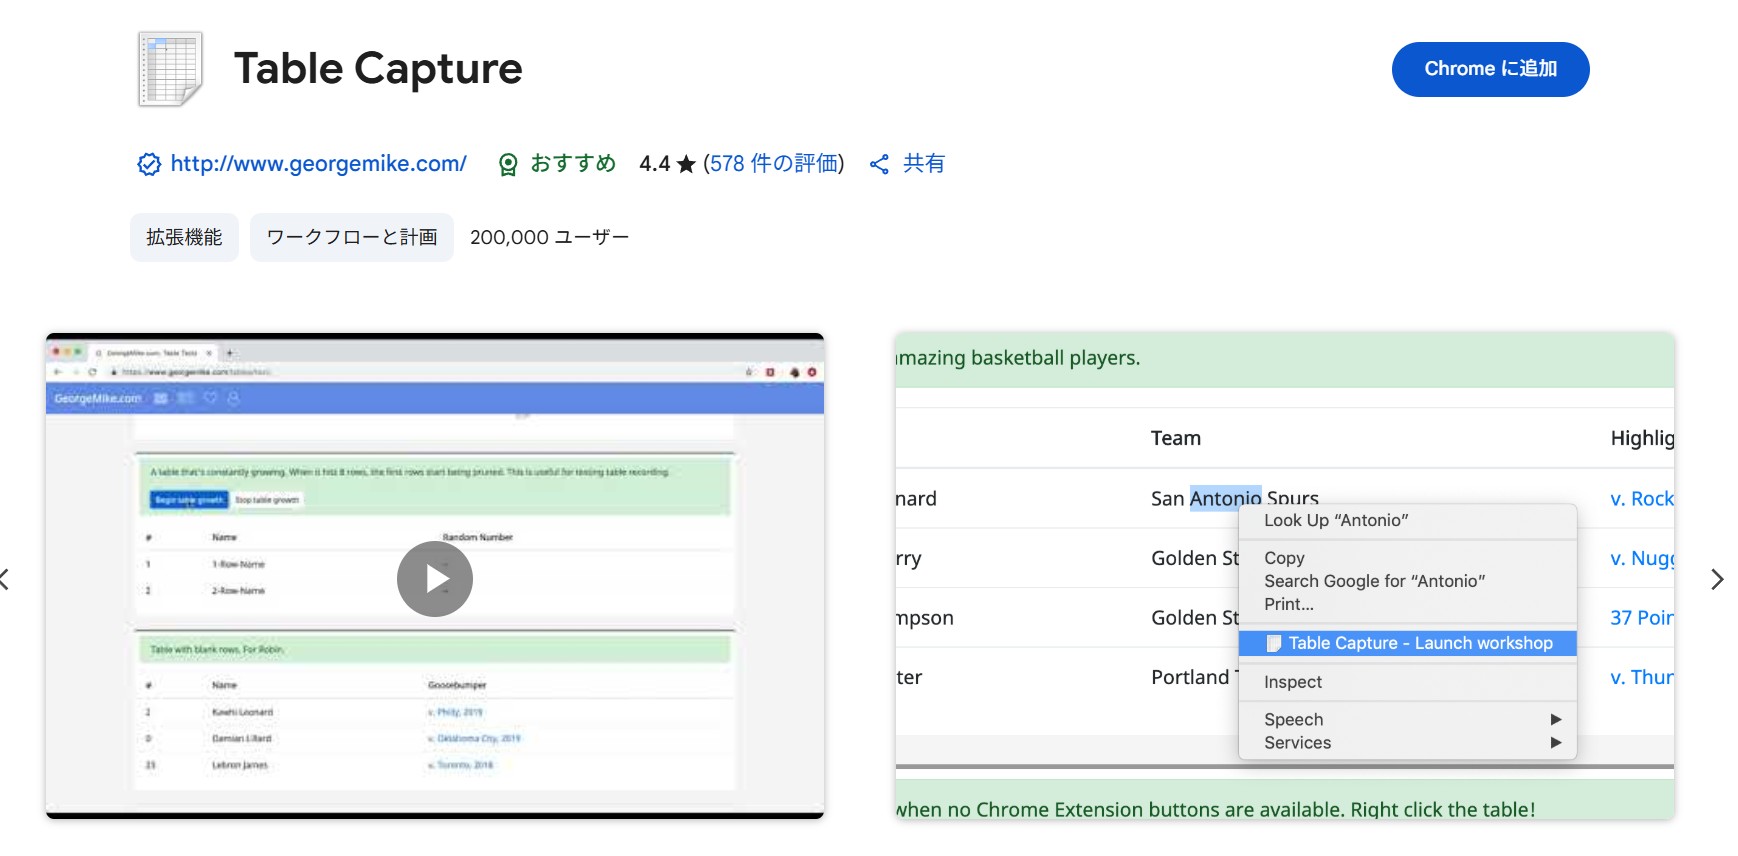Click the share icon next to 共有
Image resolution: width=1738 pixels, height=856 pixels.
point(879,164)
